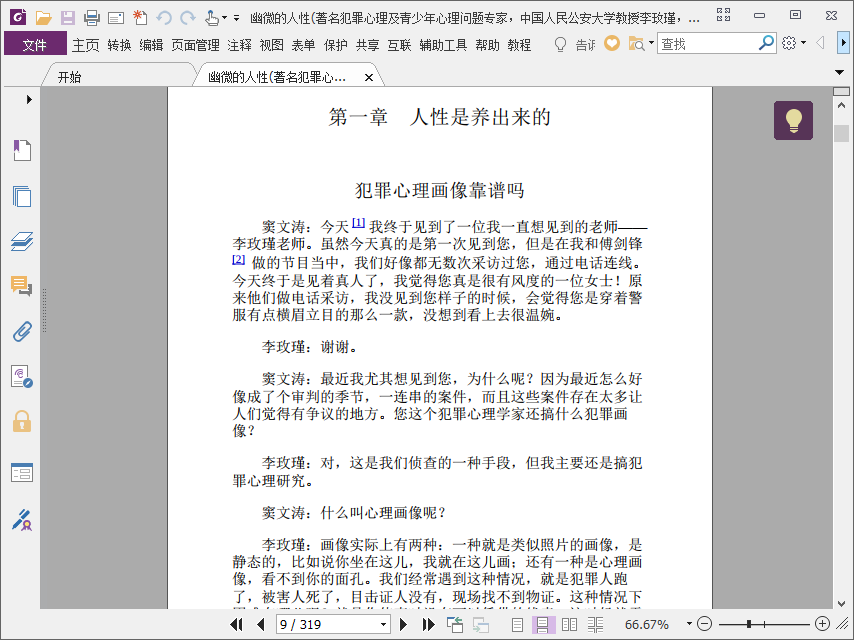854x640 pixels.
Task: Jump to the last page
Action: (428, 624)
